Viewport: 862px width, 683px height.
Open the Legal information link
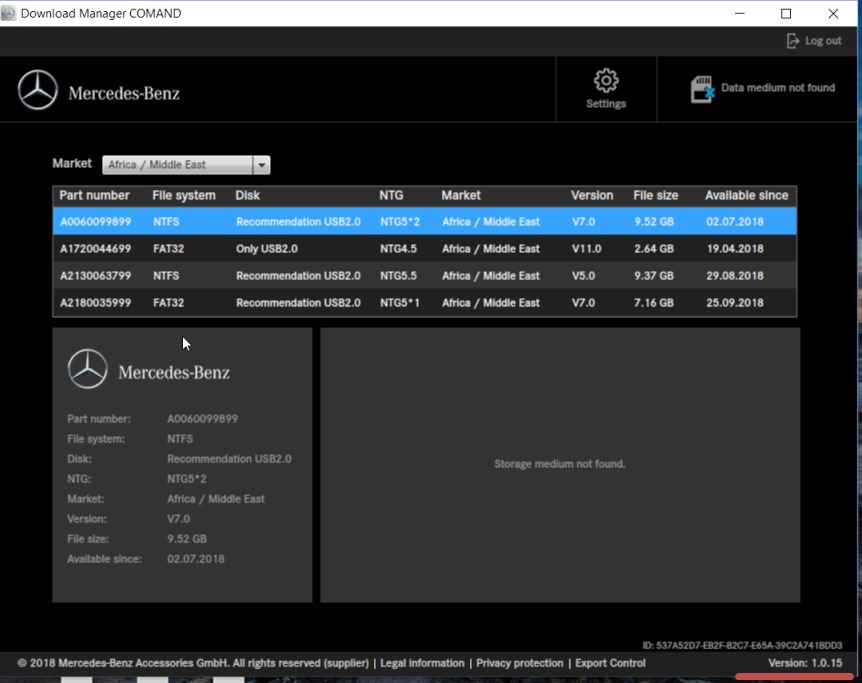click(x=422, y=663)
